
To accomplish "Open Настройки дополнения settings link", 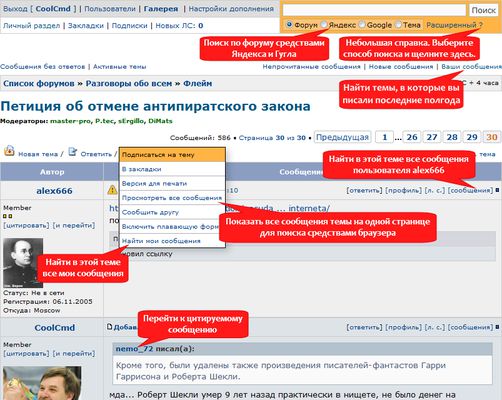I will (231, 9).
